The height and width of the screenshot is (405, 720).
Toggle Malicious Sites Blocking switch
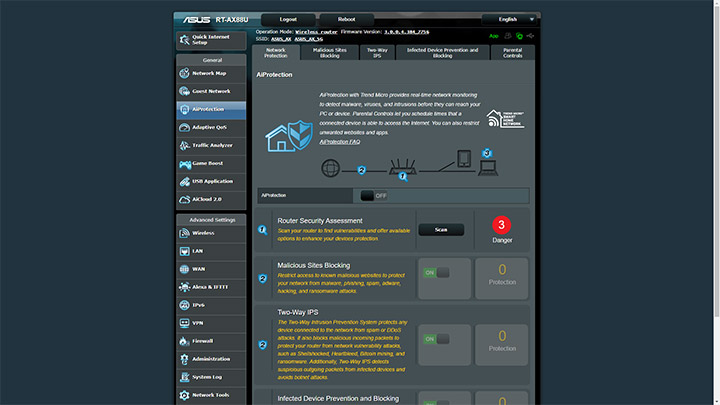(x=436, y=273)
